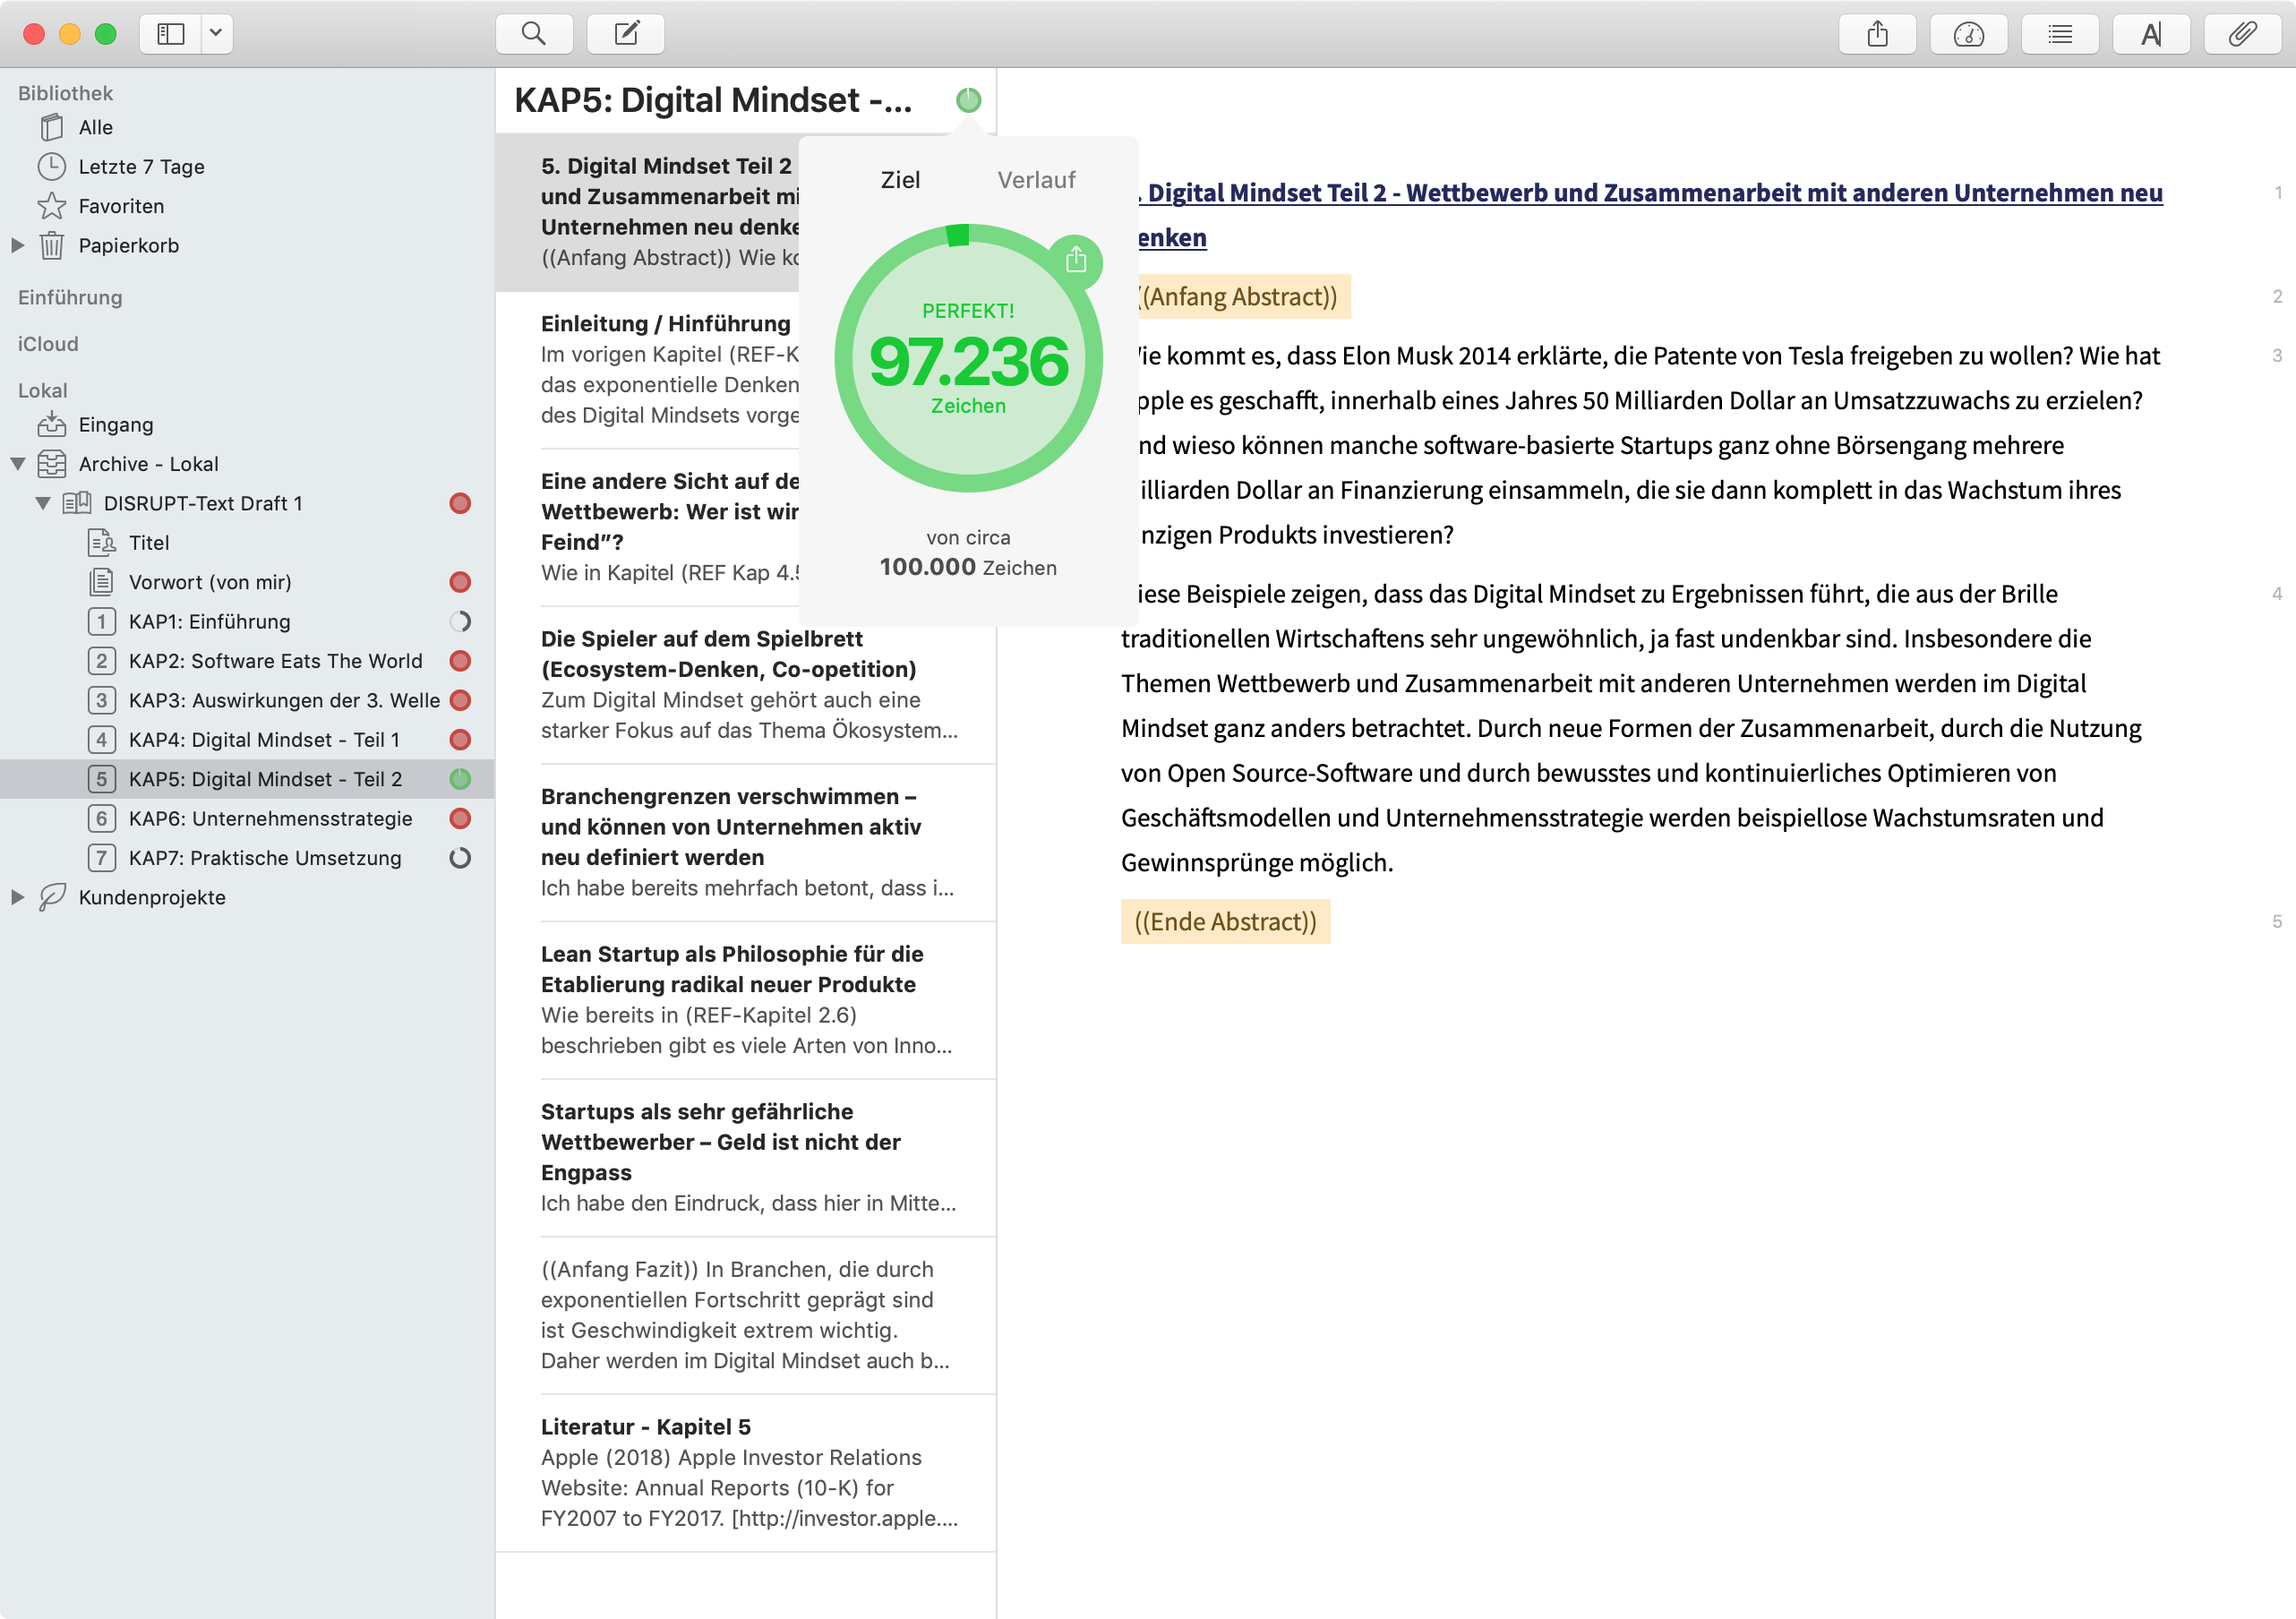Click green goal indicator beside KAP5 in sidebar

[460, 779]
